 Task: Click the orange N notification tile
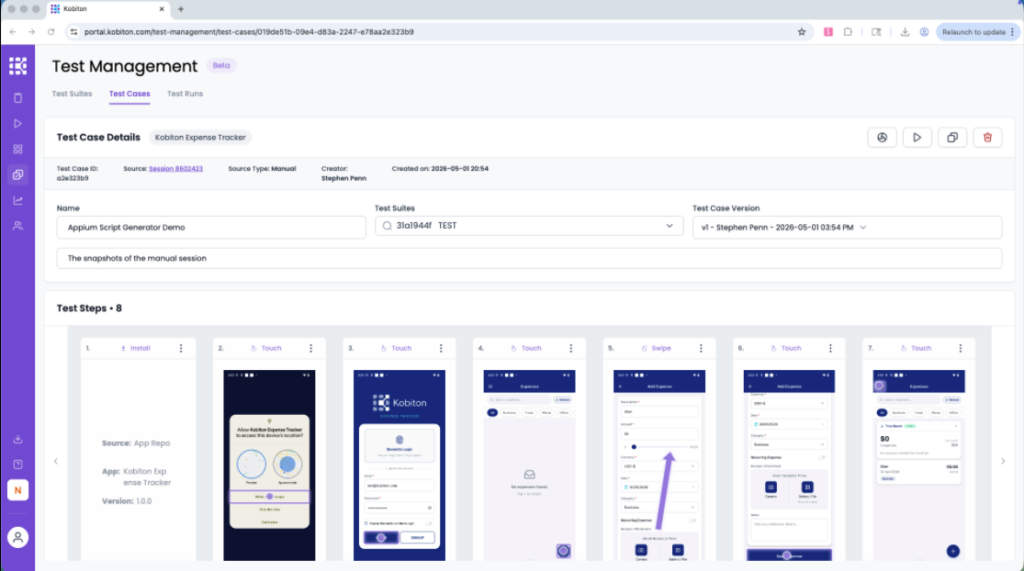pos(18,490)
